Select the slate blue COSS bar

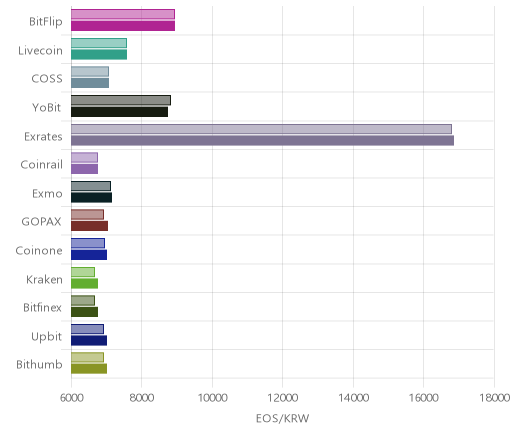pyautogui.click(x=90, y=83)
